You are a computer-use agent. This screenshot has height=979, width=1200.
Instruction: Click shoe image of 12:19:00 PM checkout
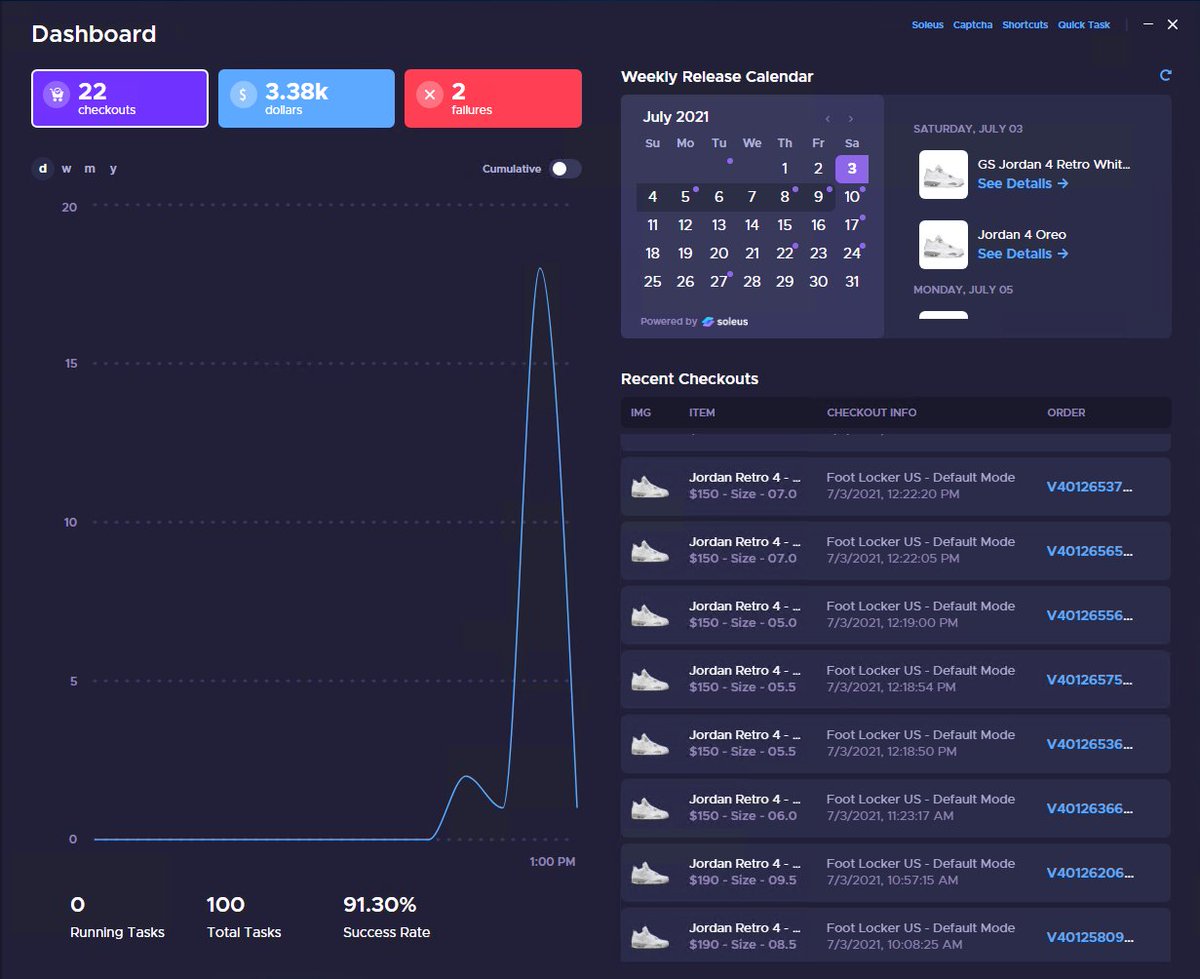(x=650, y=615)
